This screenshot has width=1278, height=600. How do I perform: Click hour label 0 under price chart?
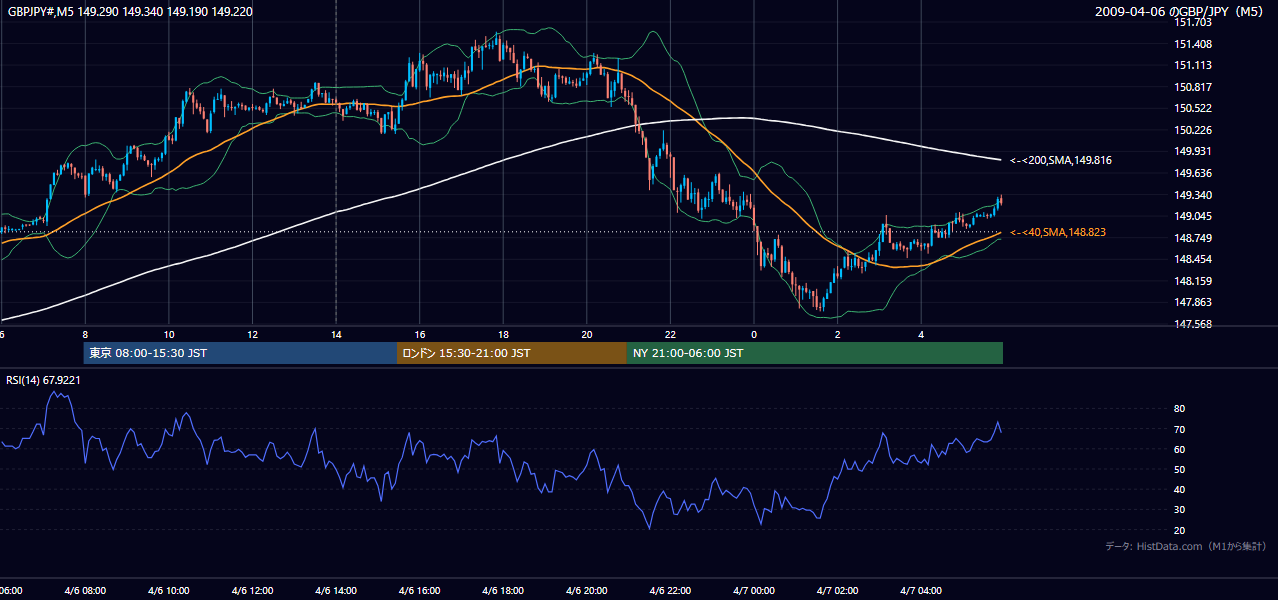[x=754, y=334]
